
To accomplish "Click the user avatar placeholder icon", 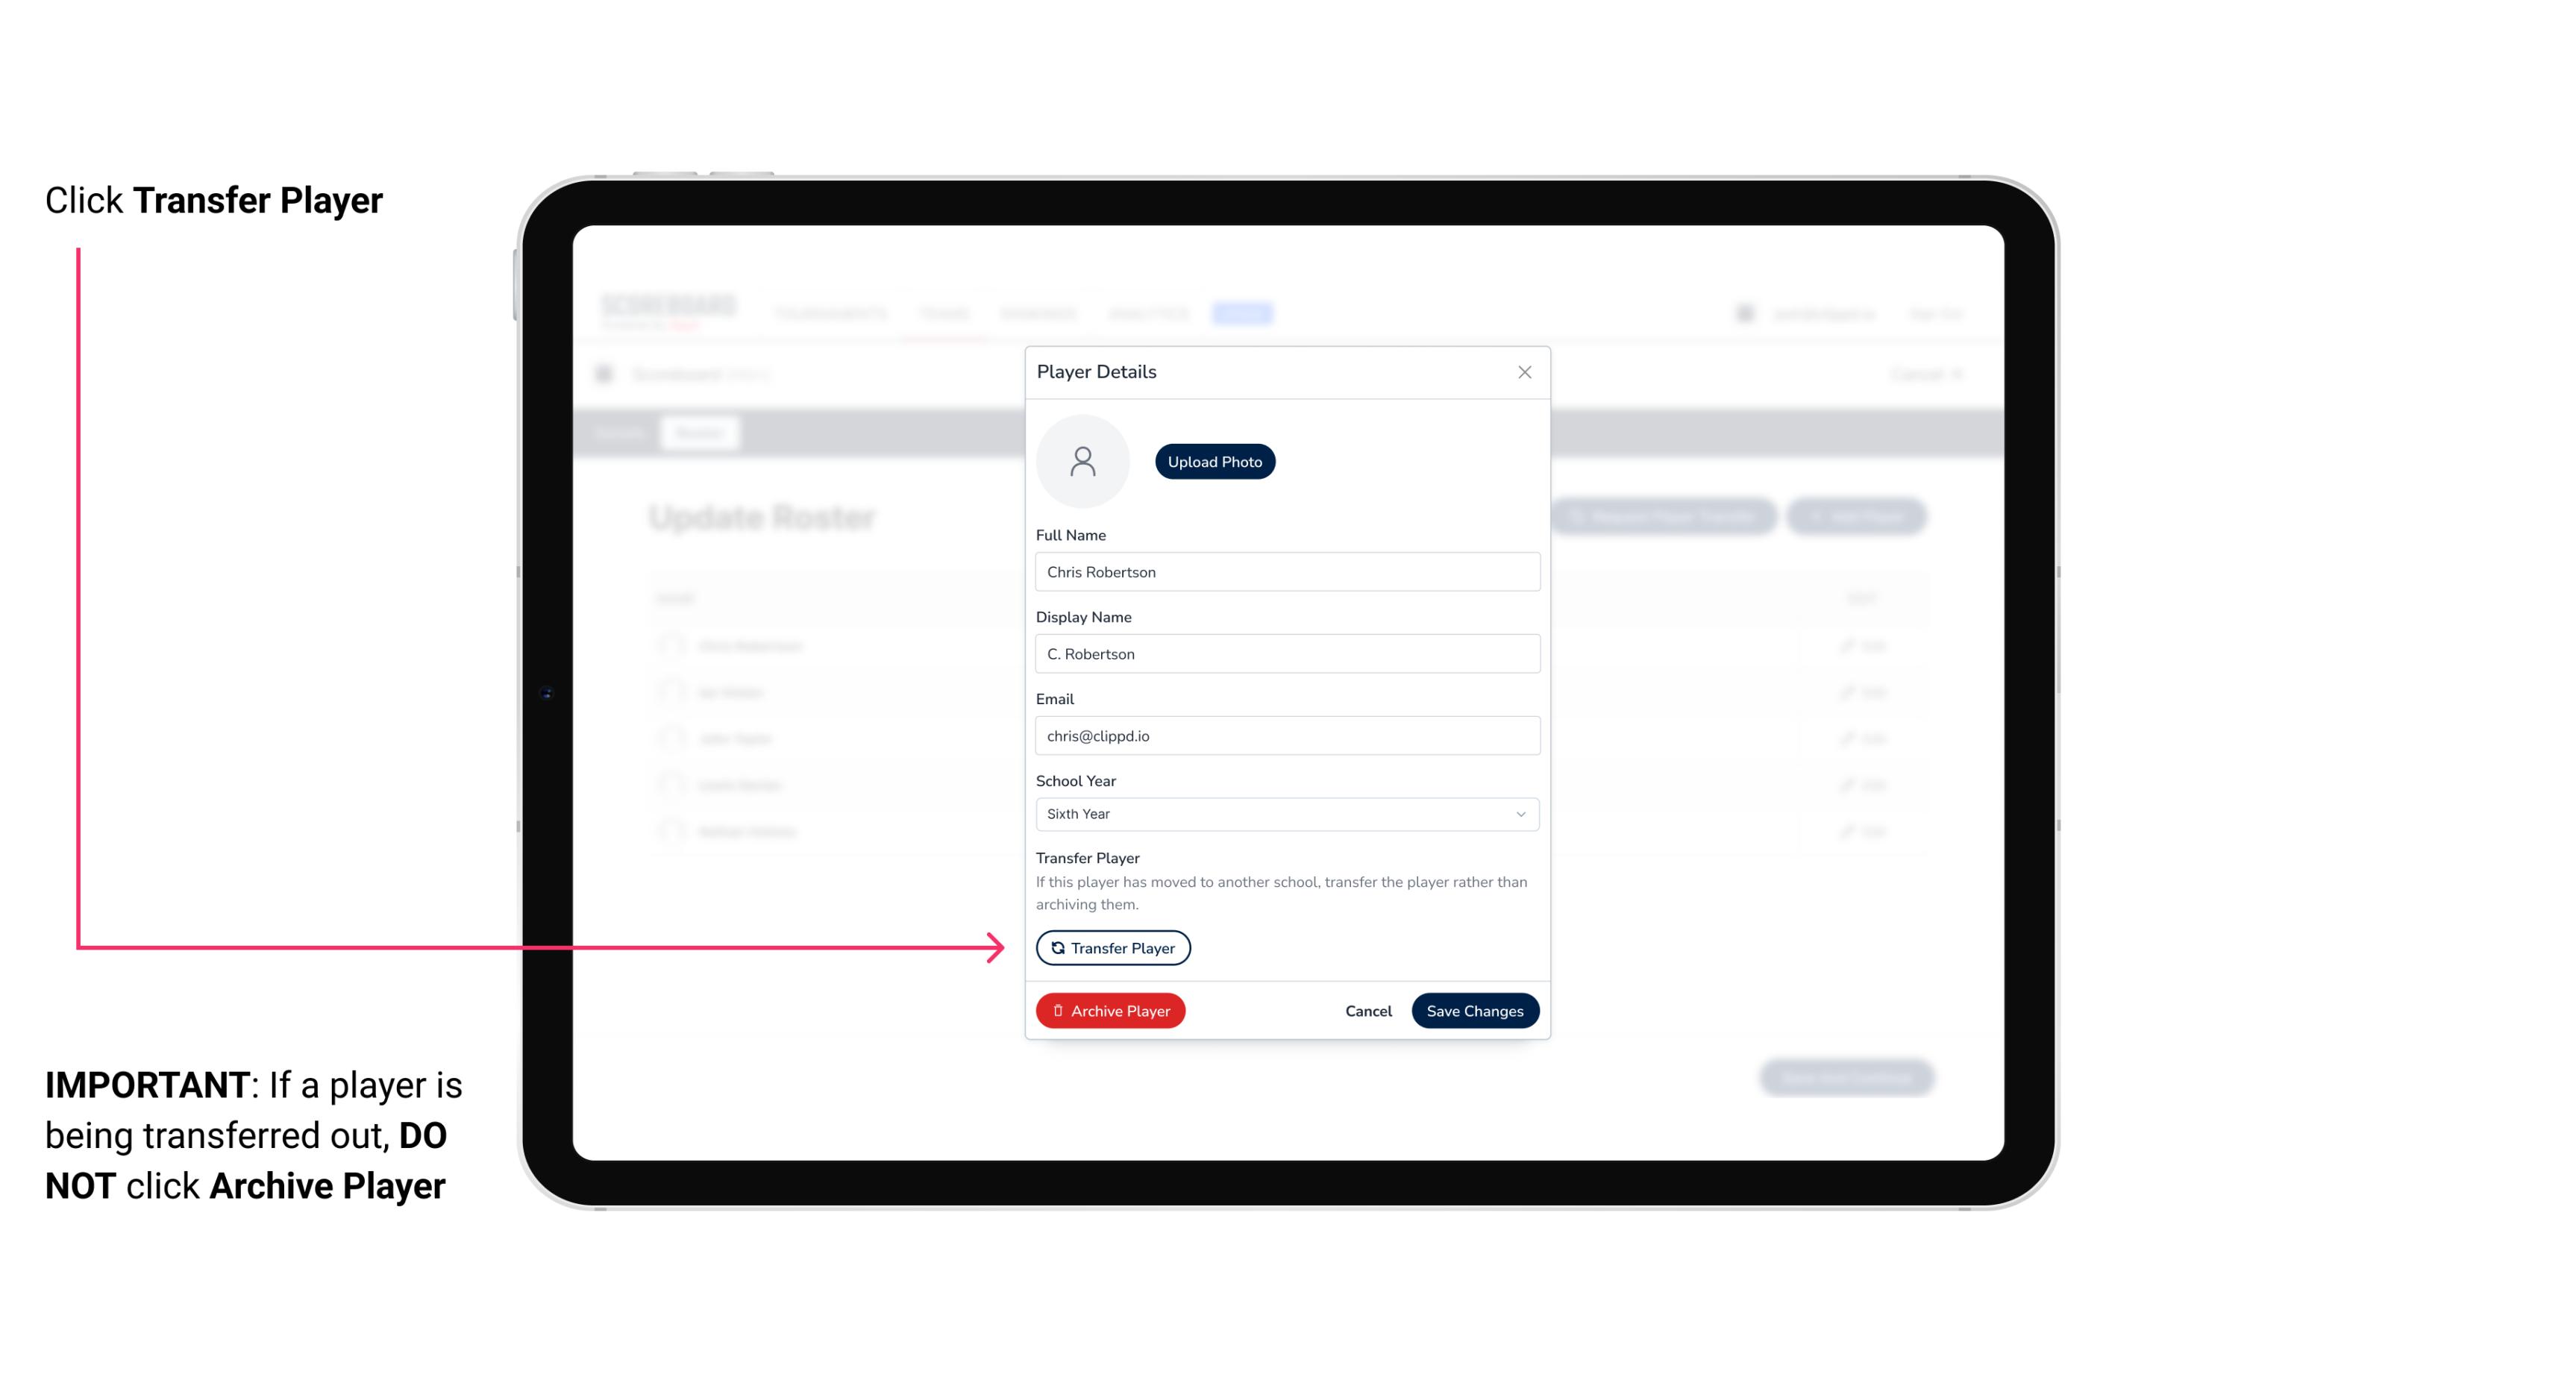I will (1082, 461).
